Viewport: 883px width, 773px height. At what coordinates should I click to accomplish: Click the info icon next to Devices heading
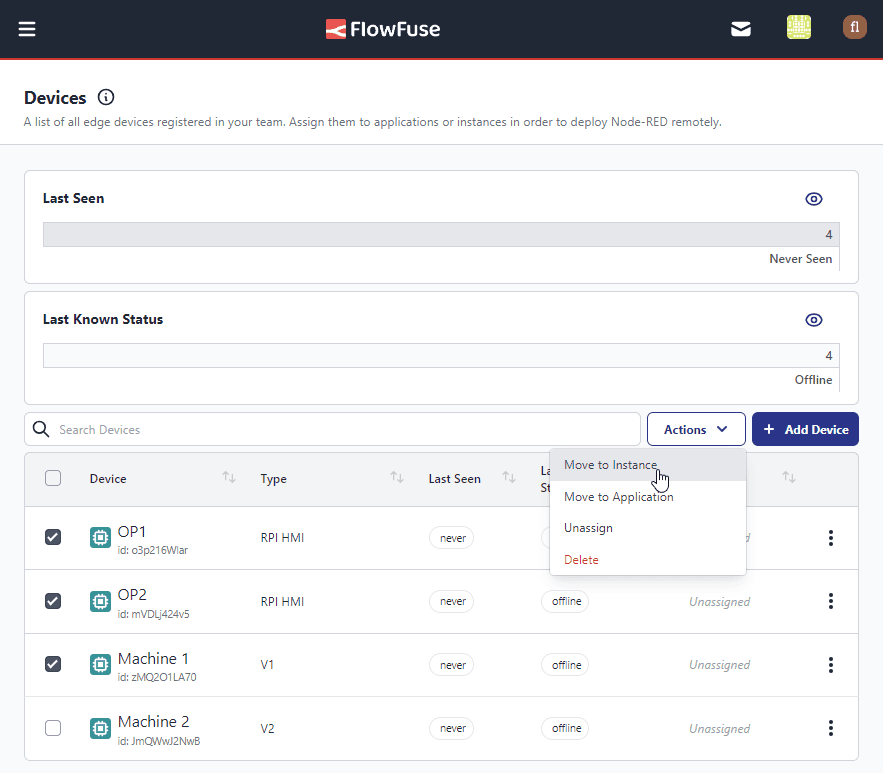coord(106,97)
